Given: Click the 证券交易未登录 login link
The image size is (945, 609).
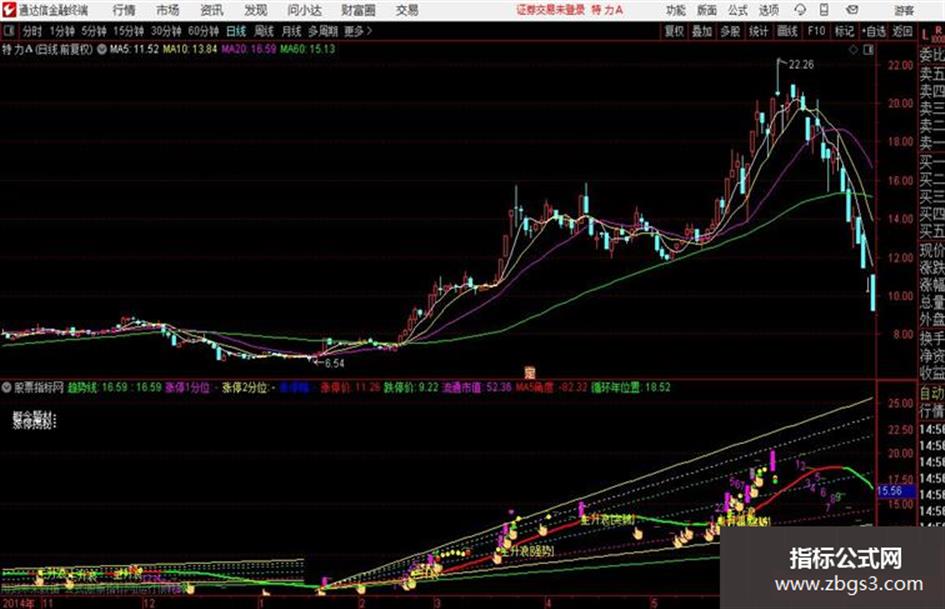Looking at the screenshot, I should click(550, 10).
